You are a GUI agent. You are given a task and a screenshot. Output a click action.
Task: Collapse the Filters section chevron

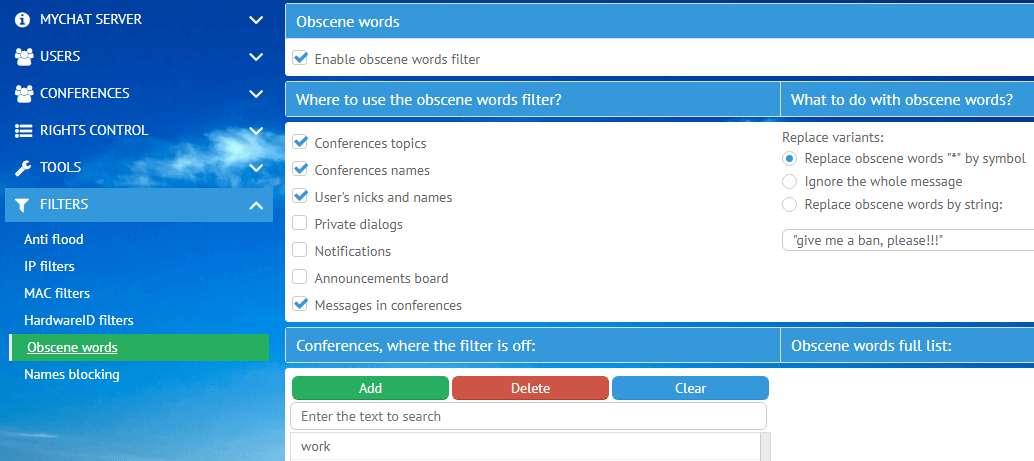256,205
